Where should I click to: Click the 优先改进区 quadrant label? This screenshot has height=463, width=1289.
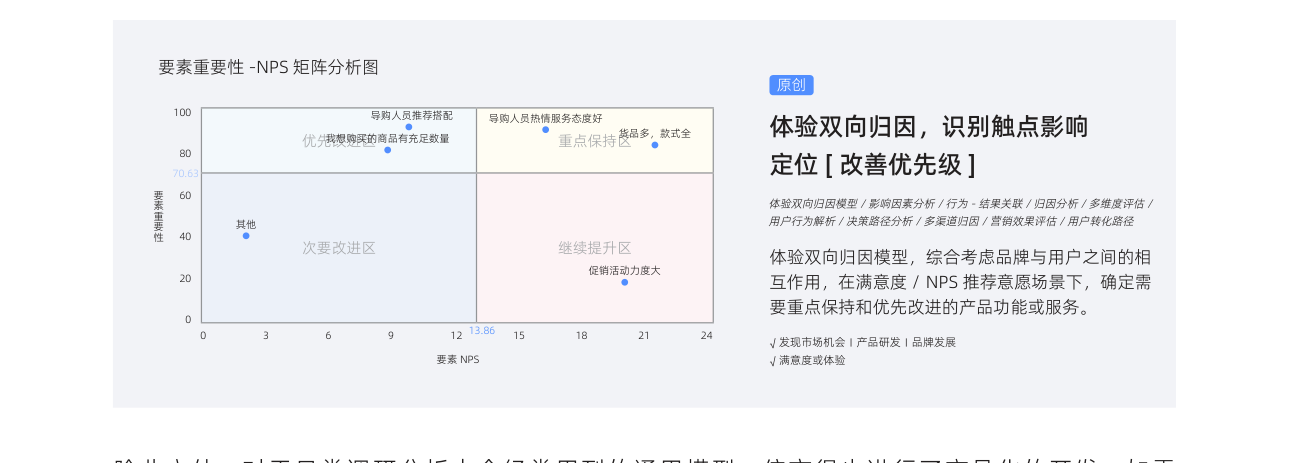pyautogui.click(x=339, y=141)
